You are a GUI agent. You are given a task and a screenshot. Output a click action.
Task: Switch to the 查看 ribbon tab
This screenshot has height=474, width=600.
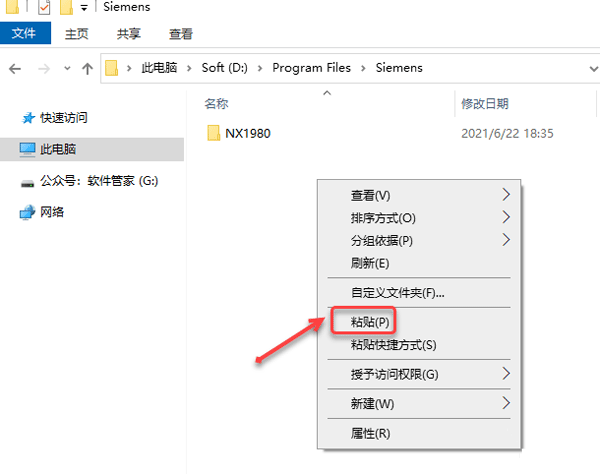tap(181, 34)
